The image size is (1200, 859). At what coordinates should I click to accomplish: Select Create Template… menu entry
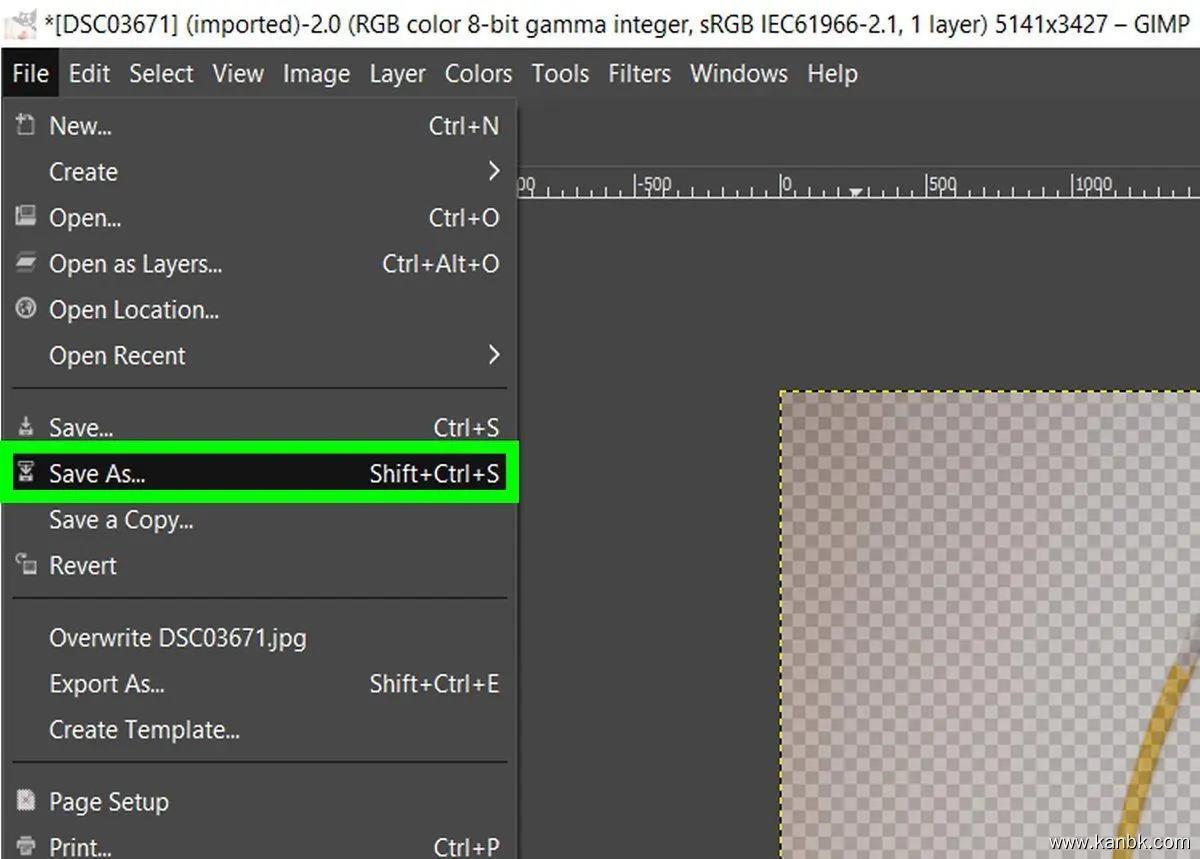click(144, 730)
